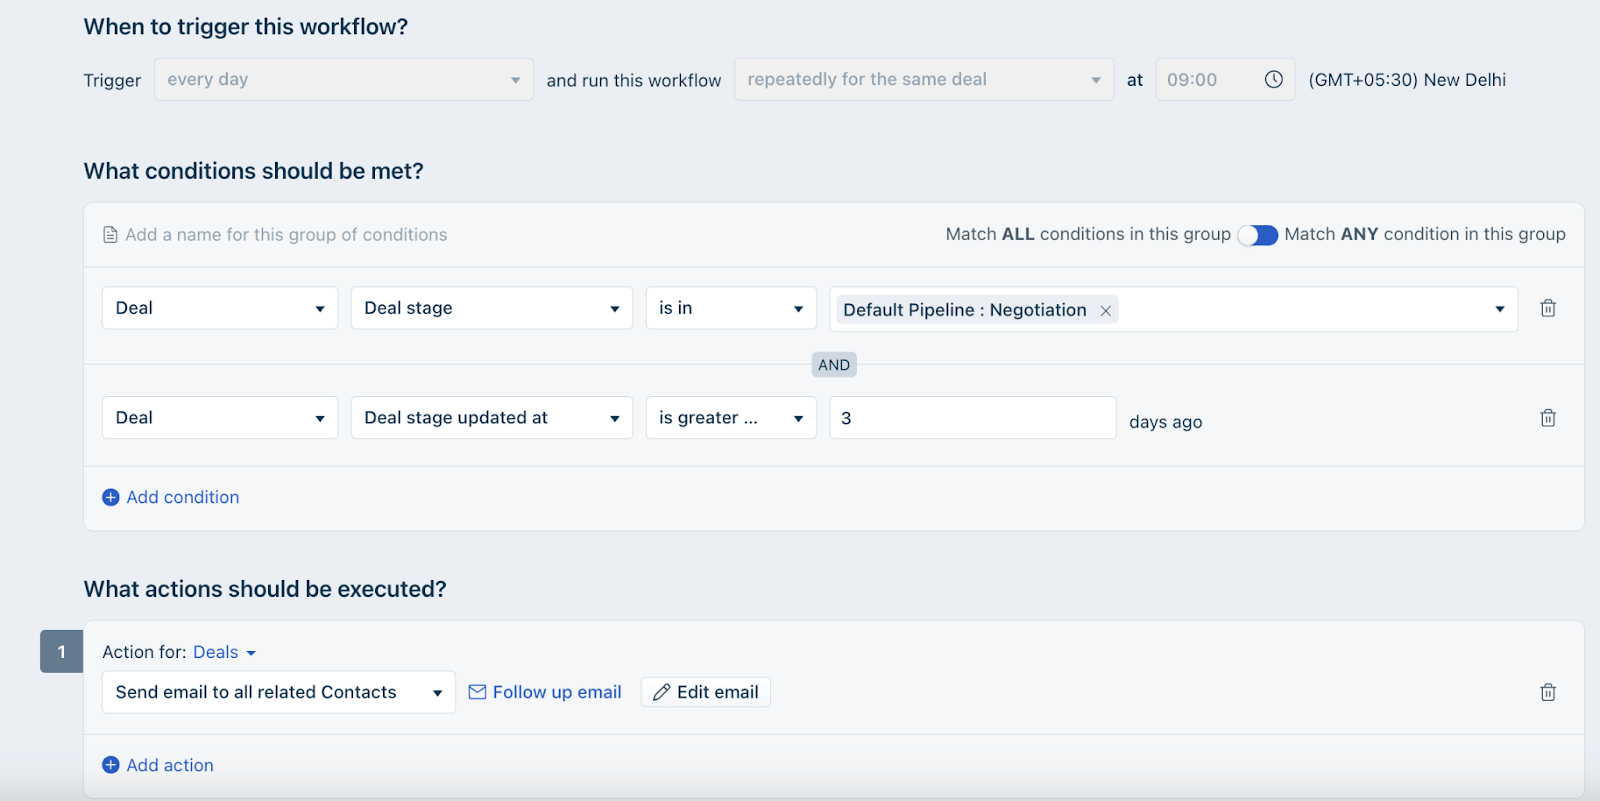Click the '(GMT+05:30) New Delhi' timezone text
Viewport: 1600px width, 801px height.
point(1407,80)
